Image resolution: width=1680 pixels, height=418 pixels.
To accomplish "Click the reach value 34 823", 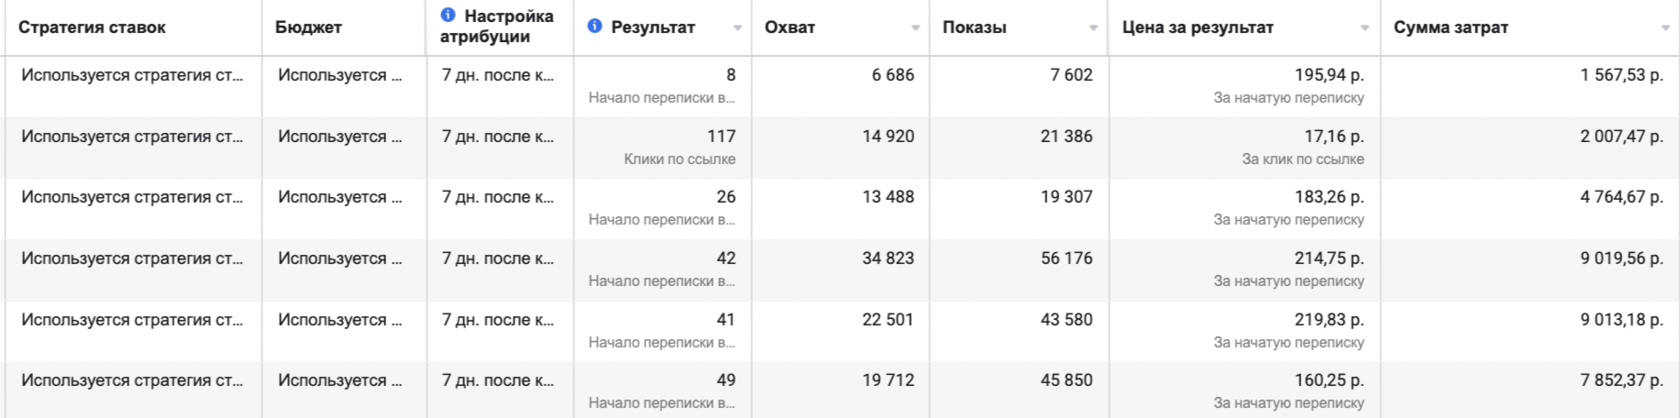I will 888,258.
